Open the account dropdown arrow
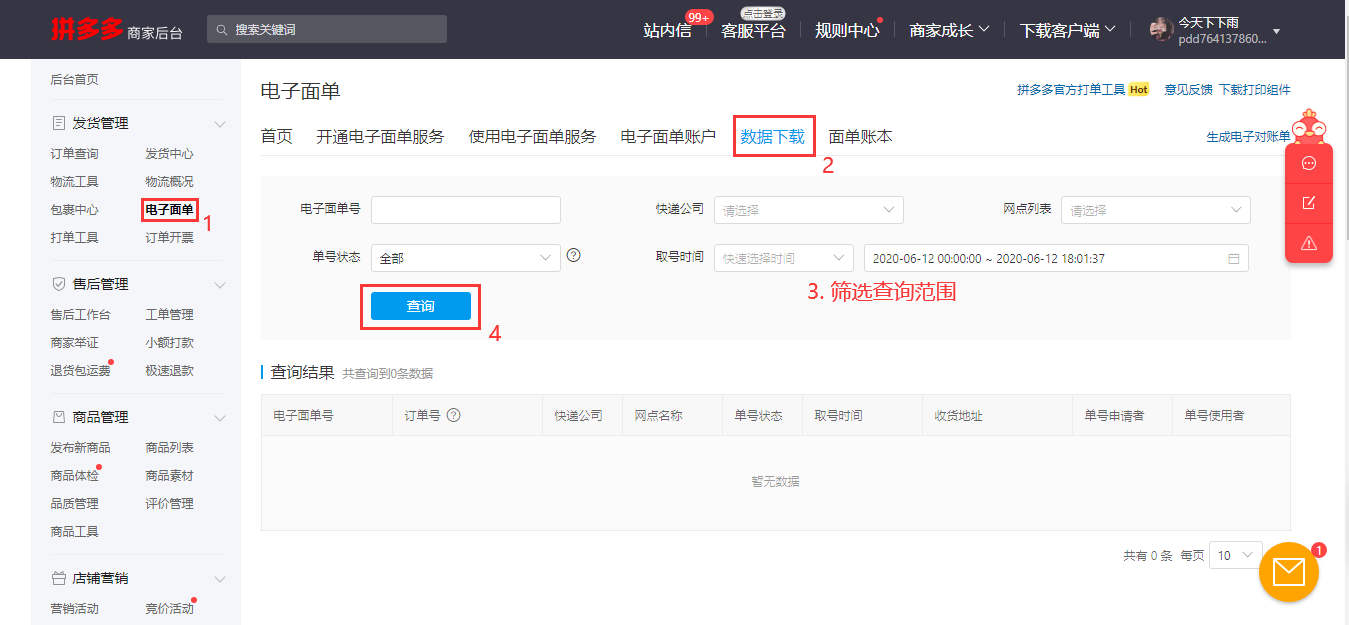 pos(1276,32)
